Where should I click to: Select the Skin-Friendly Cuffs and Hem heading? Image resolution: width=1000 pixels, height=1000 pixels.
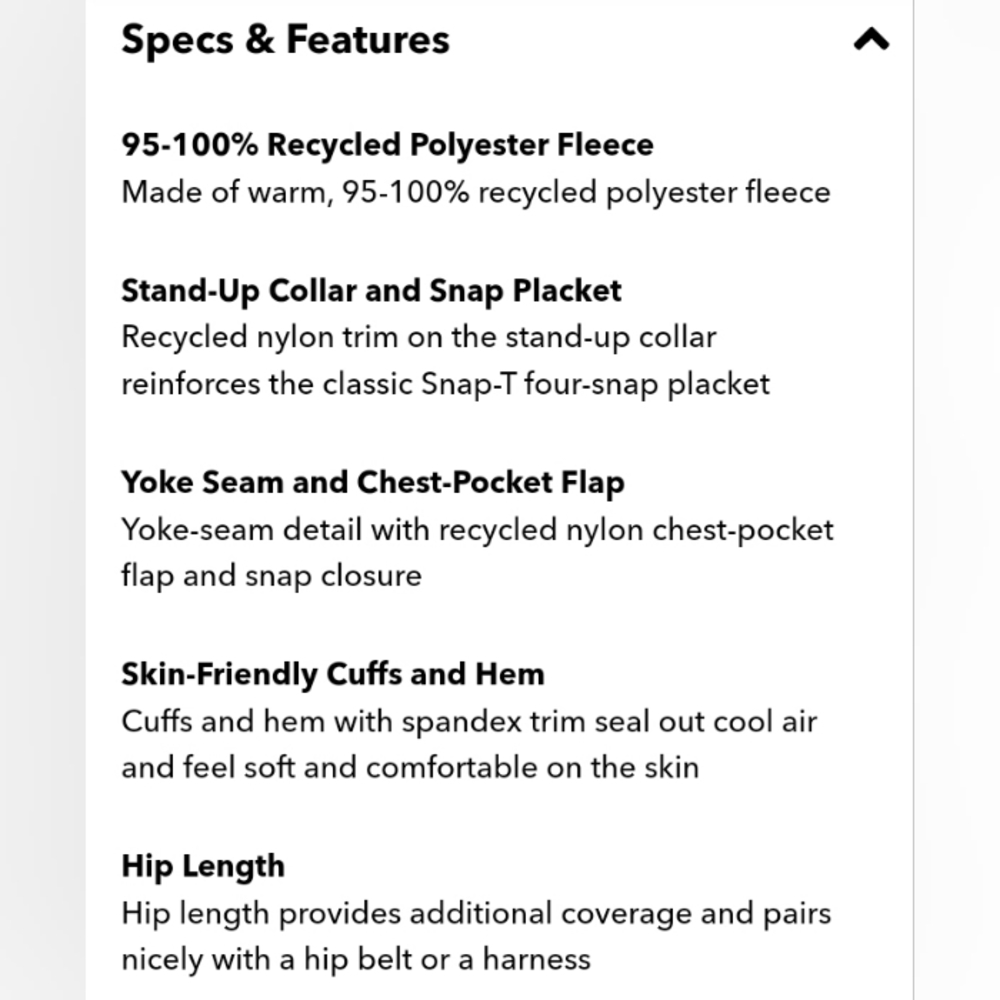[333, 674]
